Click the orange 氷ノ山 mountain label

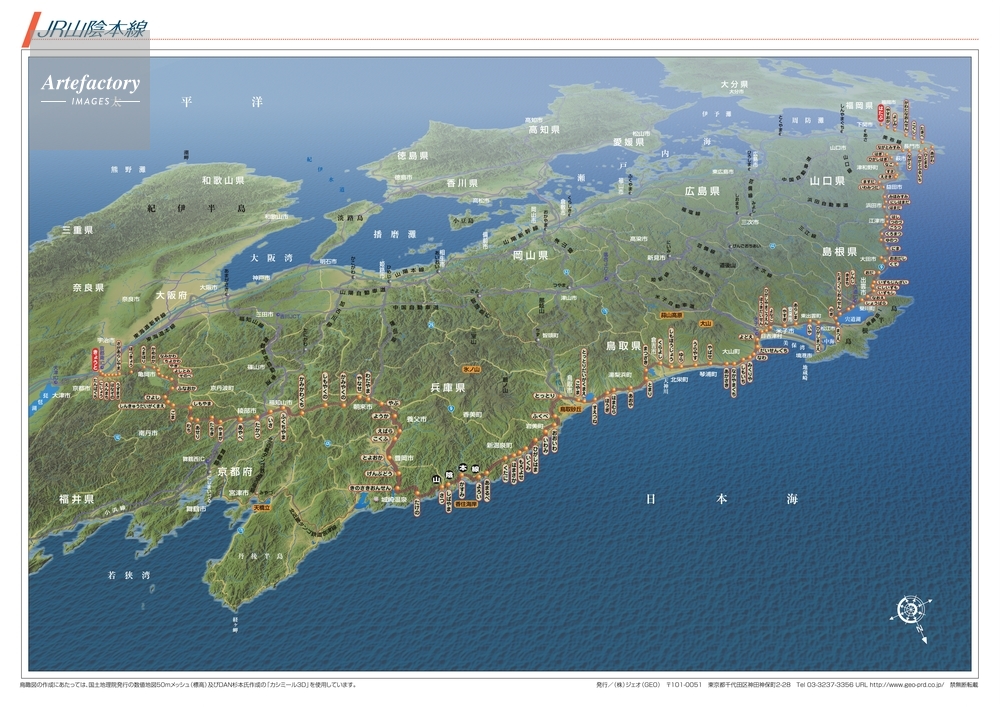tap(473, 369)
